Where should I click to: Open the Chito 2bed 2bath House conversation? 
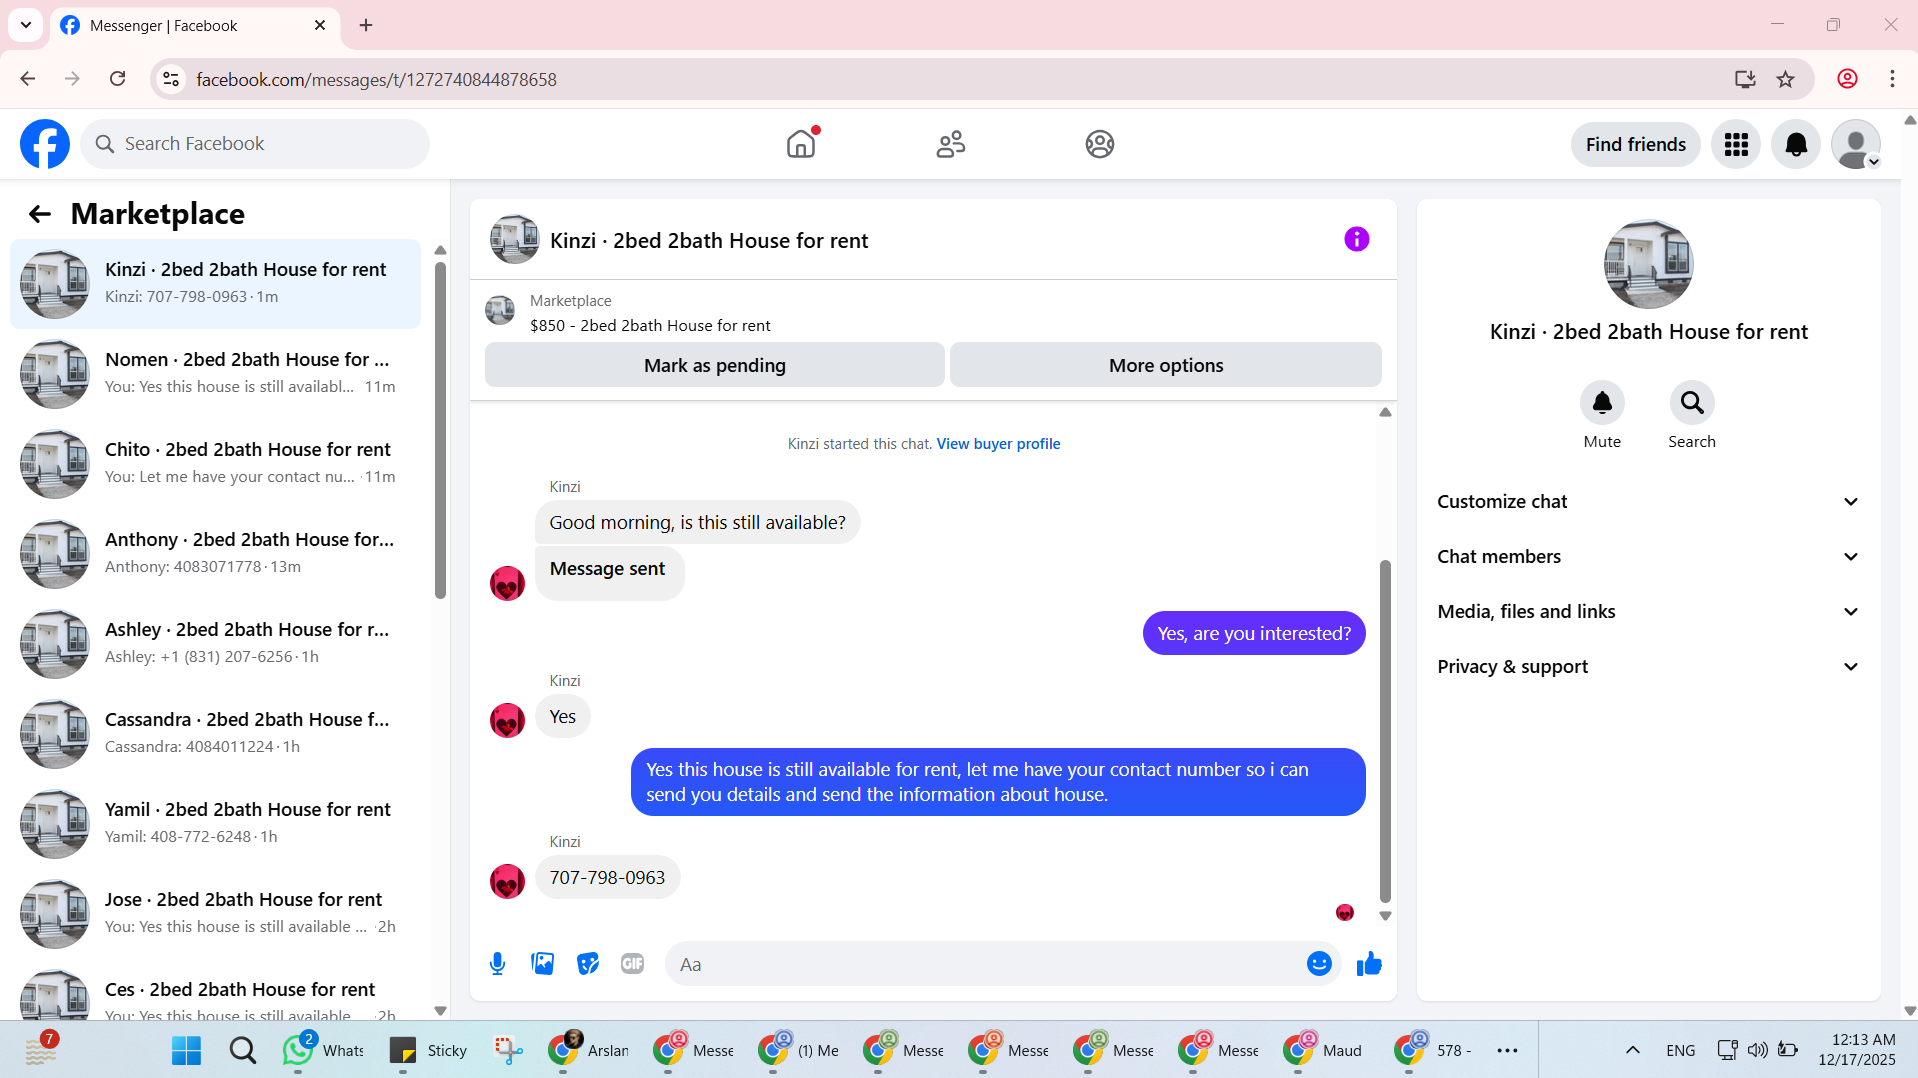click(x=215, y=463)
